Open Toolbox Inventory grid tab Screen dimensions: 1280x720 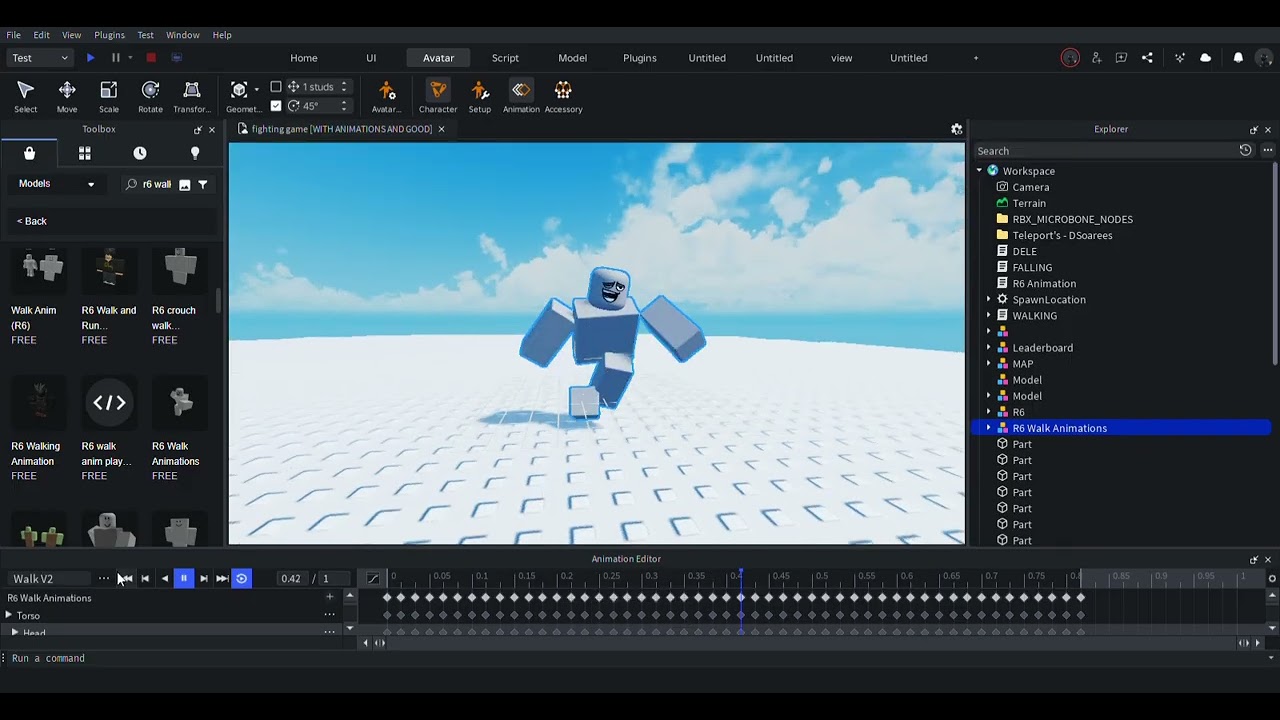[85, 153]
